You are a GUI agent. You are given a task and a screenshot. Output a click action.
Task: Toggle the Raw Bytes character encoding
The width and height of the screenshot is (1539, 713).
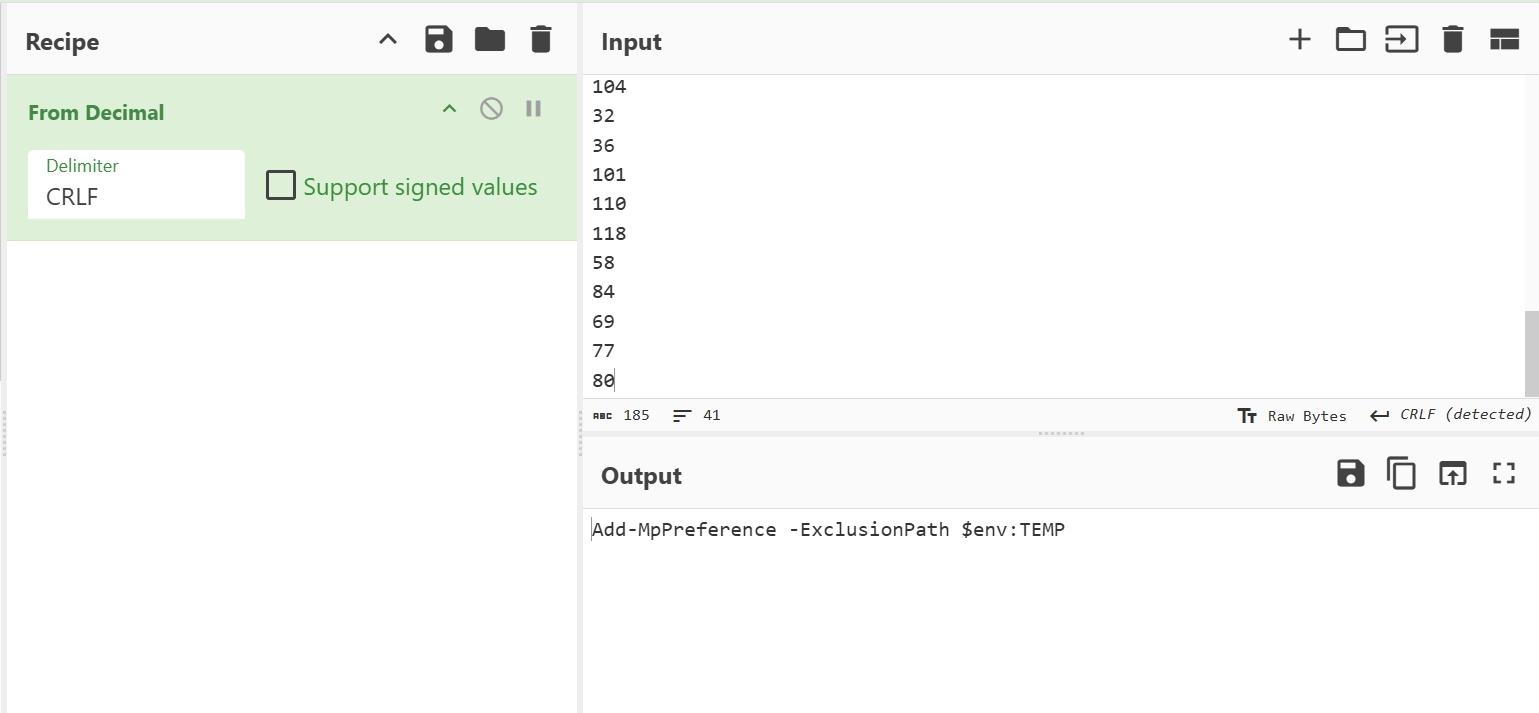click(x=1293, y=414)
